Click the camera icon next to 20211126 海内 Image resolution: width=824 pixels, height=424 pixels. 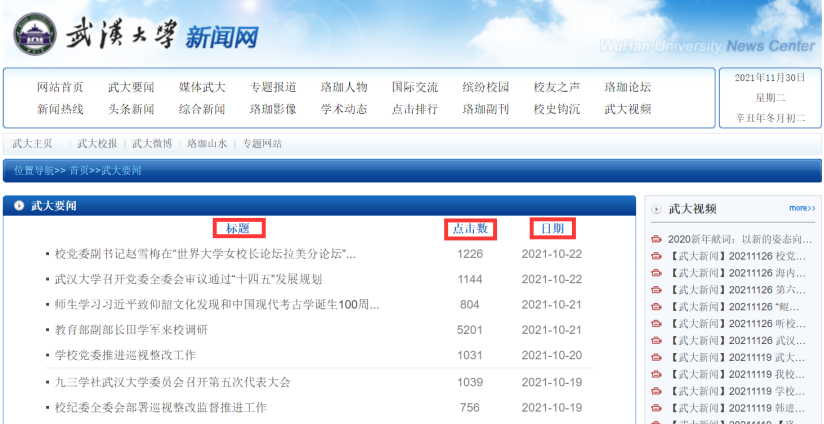[x=656, y=273]
